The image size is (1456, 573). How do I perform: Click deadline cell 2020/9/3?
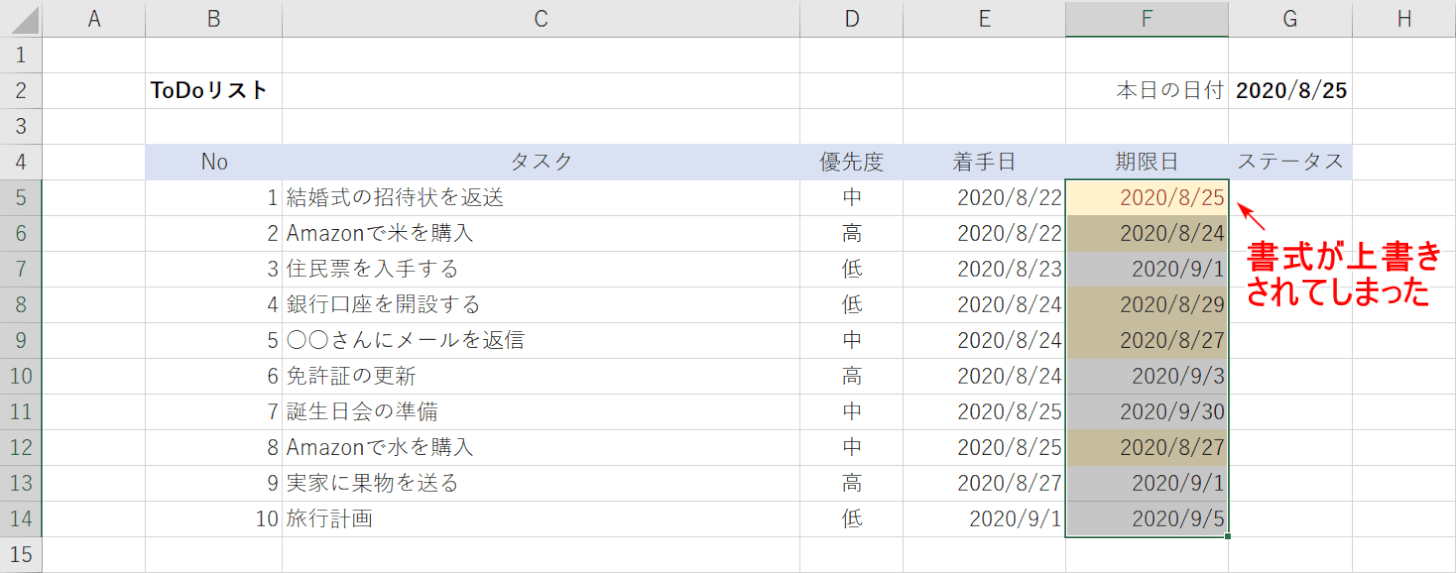[x=1148, y=377]
